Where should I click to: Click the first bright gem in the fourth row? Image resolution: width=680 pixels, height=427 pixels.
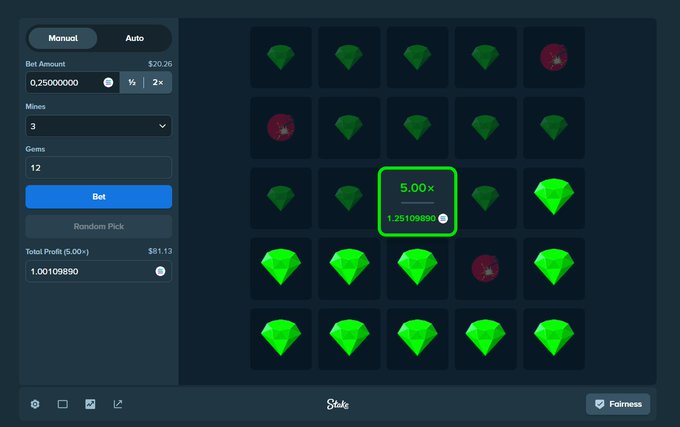(281, 268)
